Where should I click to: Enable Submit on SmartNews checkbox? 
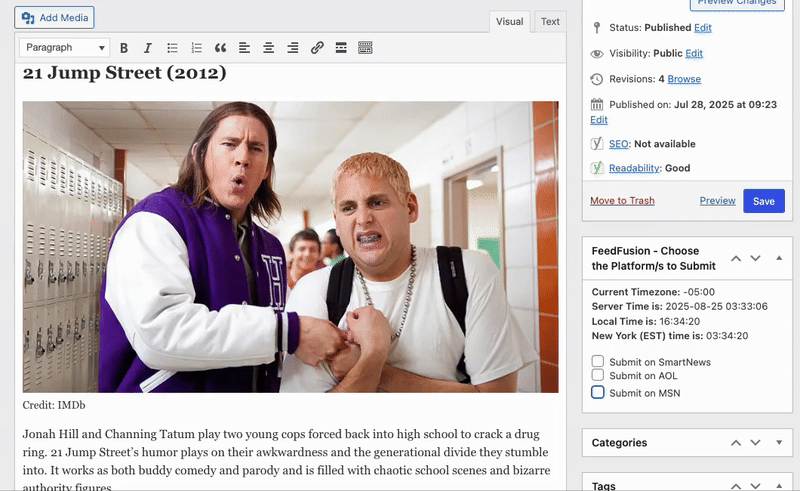[x=597, y=361]
